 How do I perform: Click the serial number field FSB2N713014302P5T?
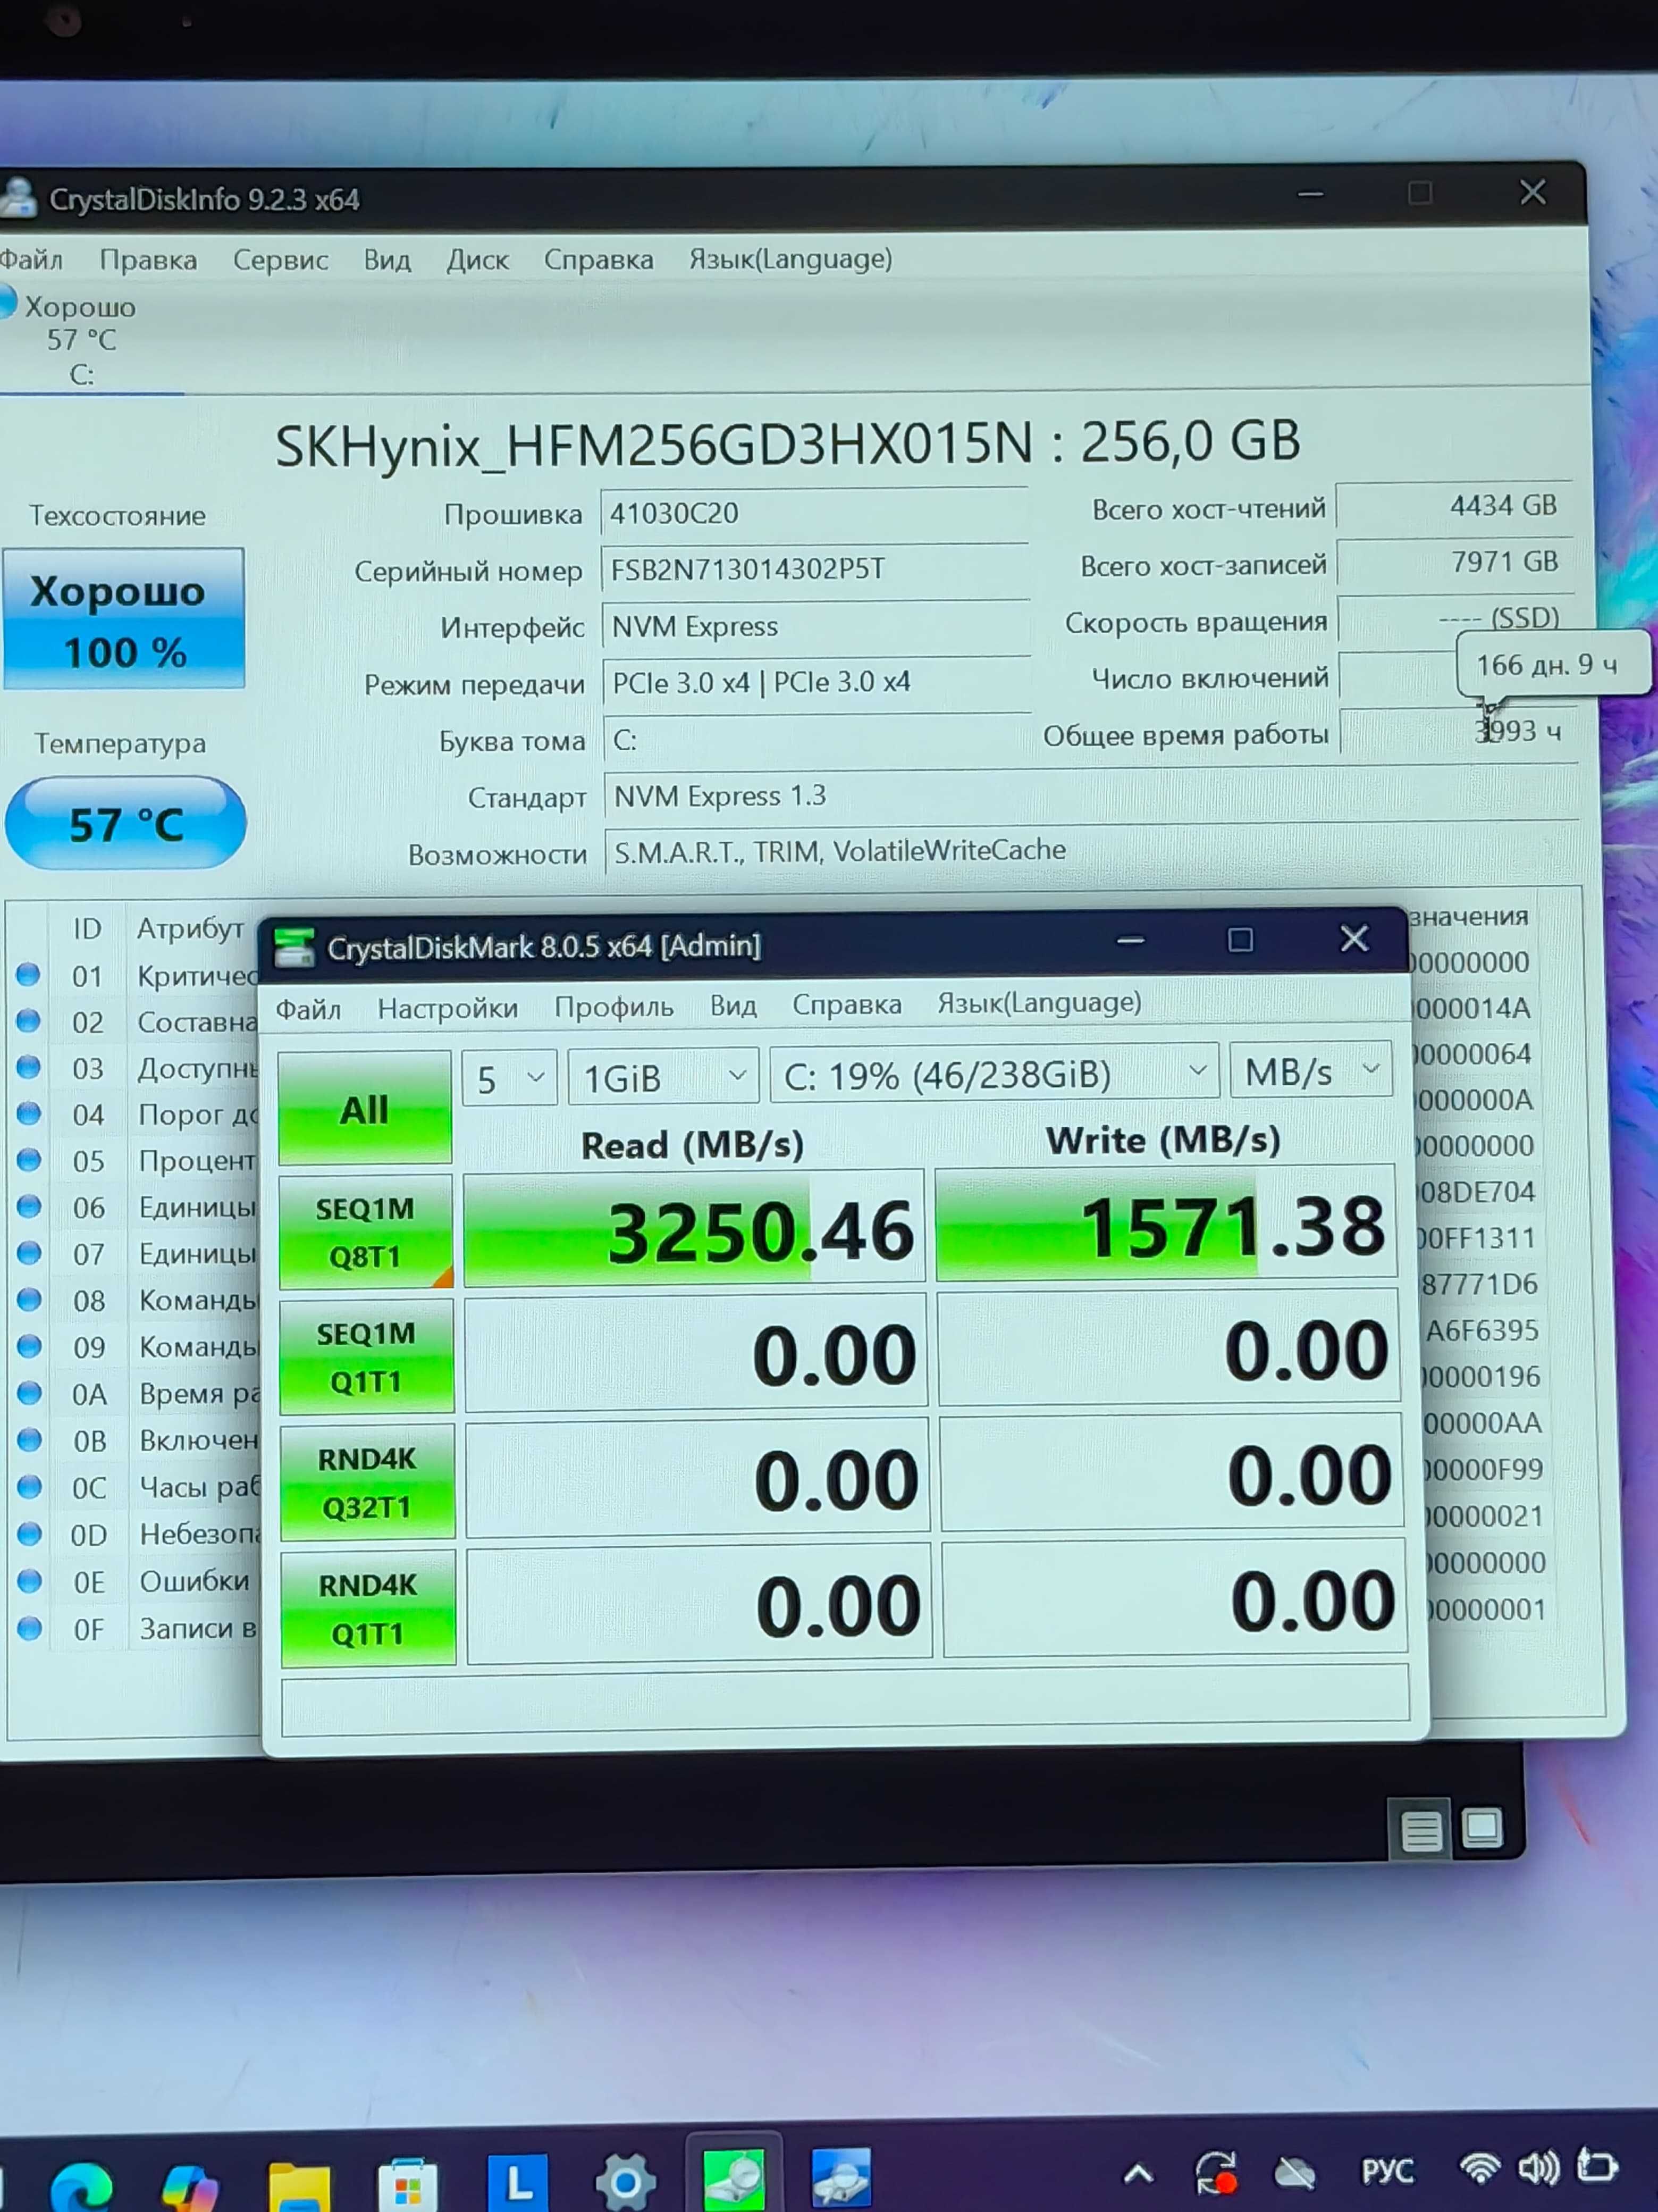[x=815, y=569]
